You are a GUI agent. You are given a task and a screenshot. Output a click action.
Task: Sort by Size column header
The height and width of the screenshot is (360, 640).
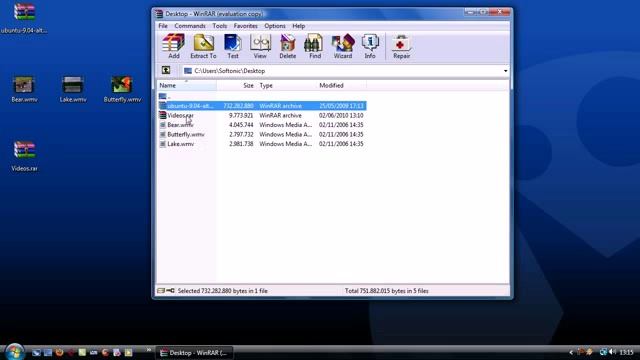coord(236,85)
